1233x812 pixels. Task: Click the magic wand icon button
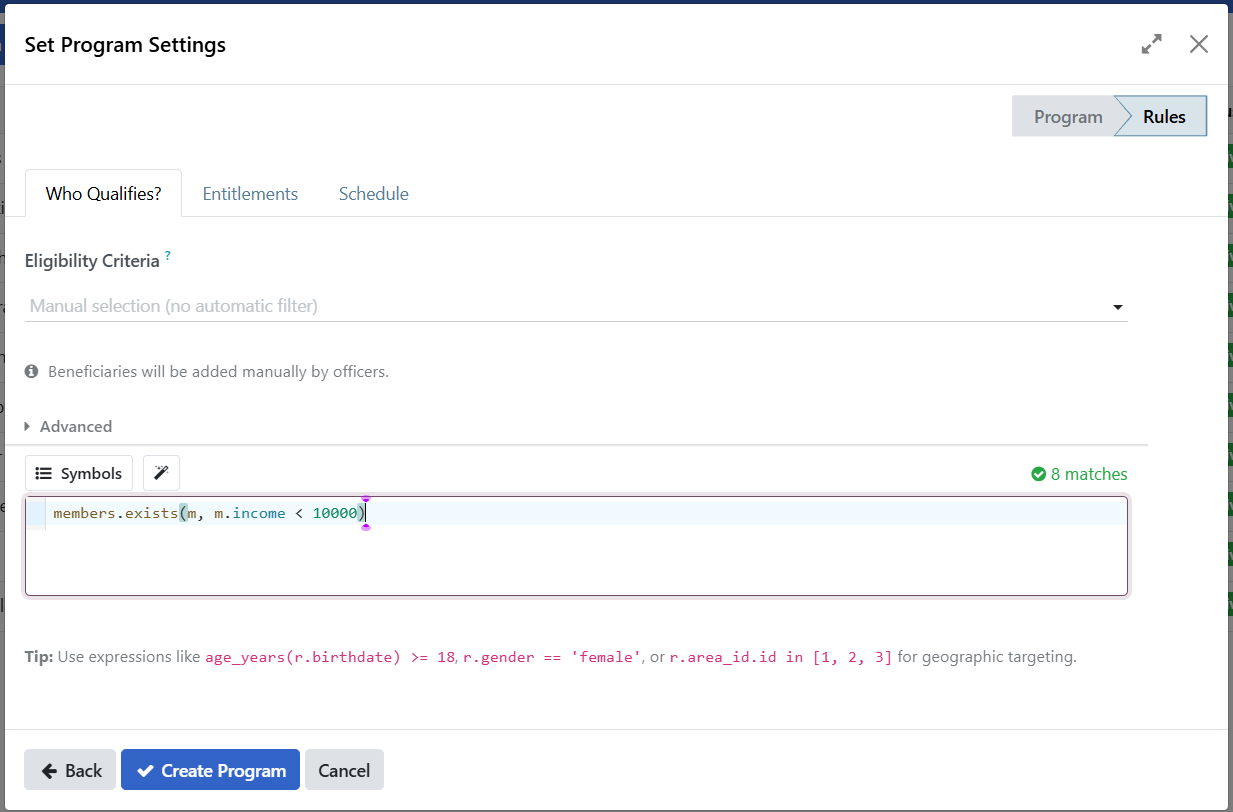click(161, 473)
